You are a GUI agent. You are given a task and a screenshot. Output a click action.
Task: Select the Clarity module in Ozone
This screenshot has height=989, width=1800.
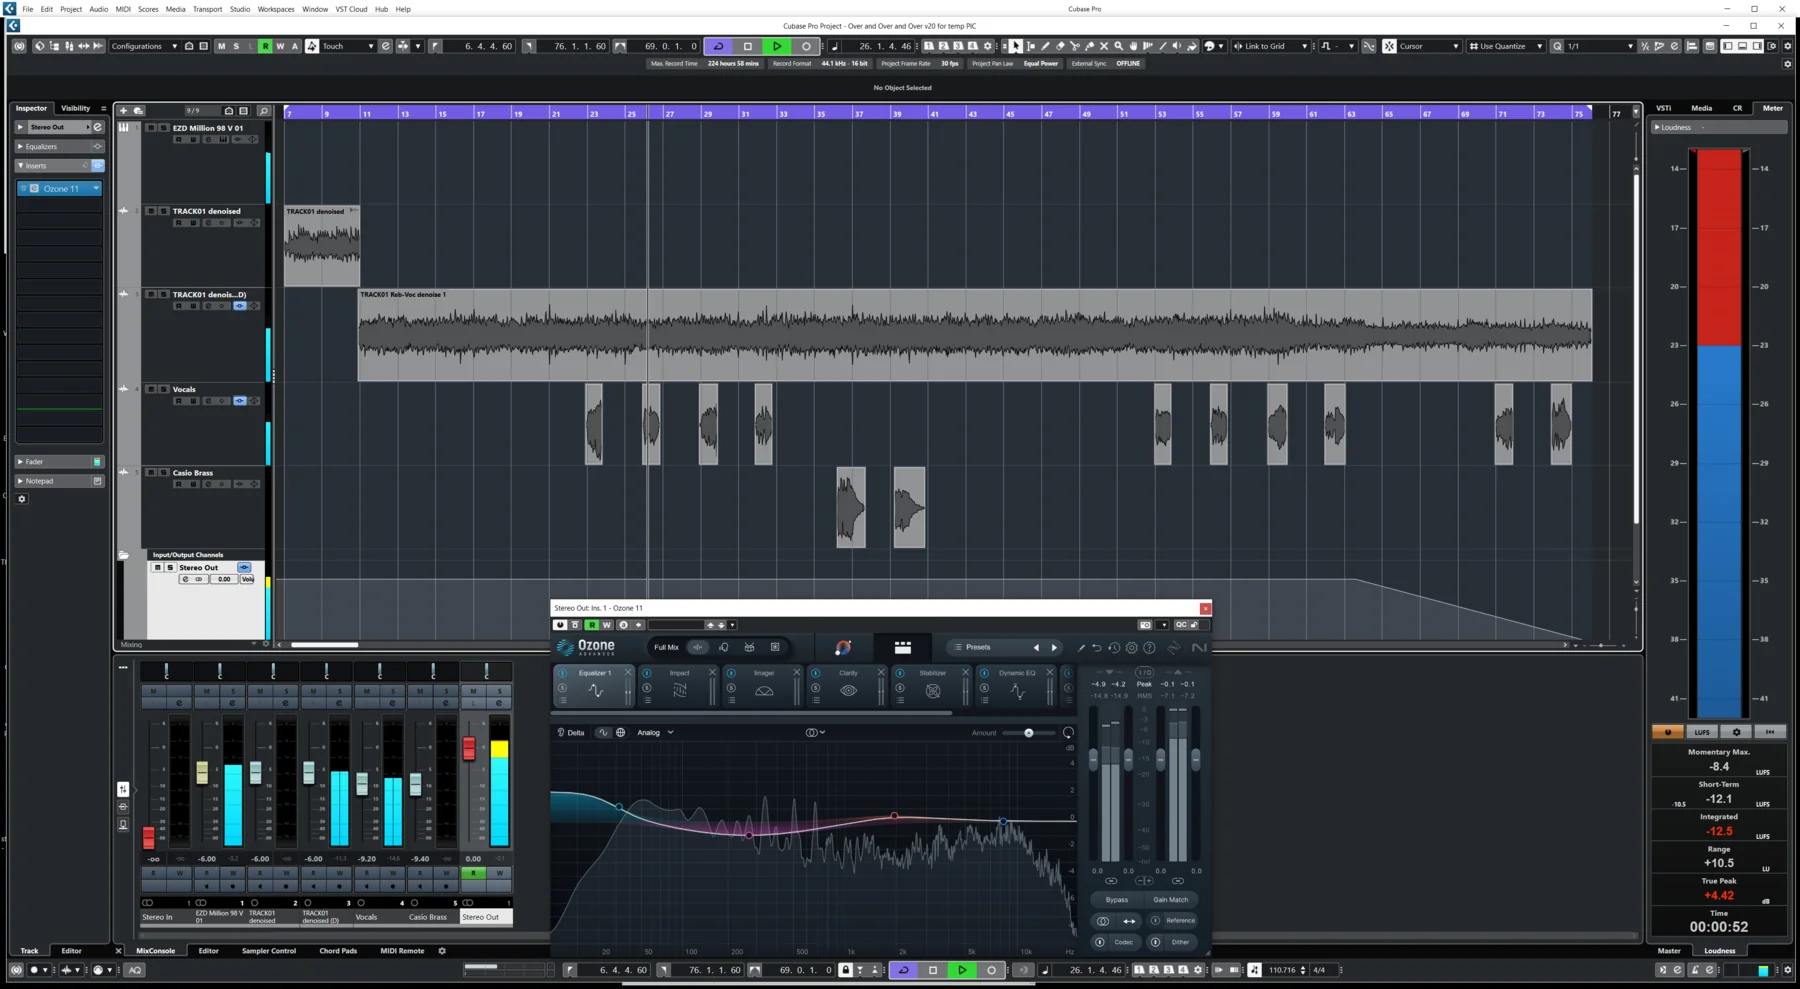(x=849, y=685)
